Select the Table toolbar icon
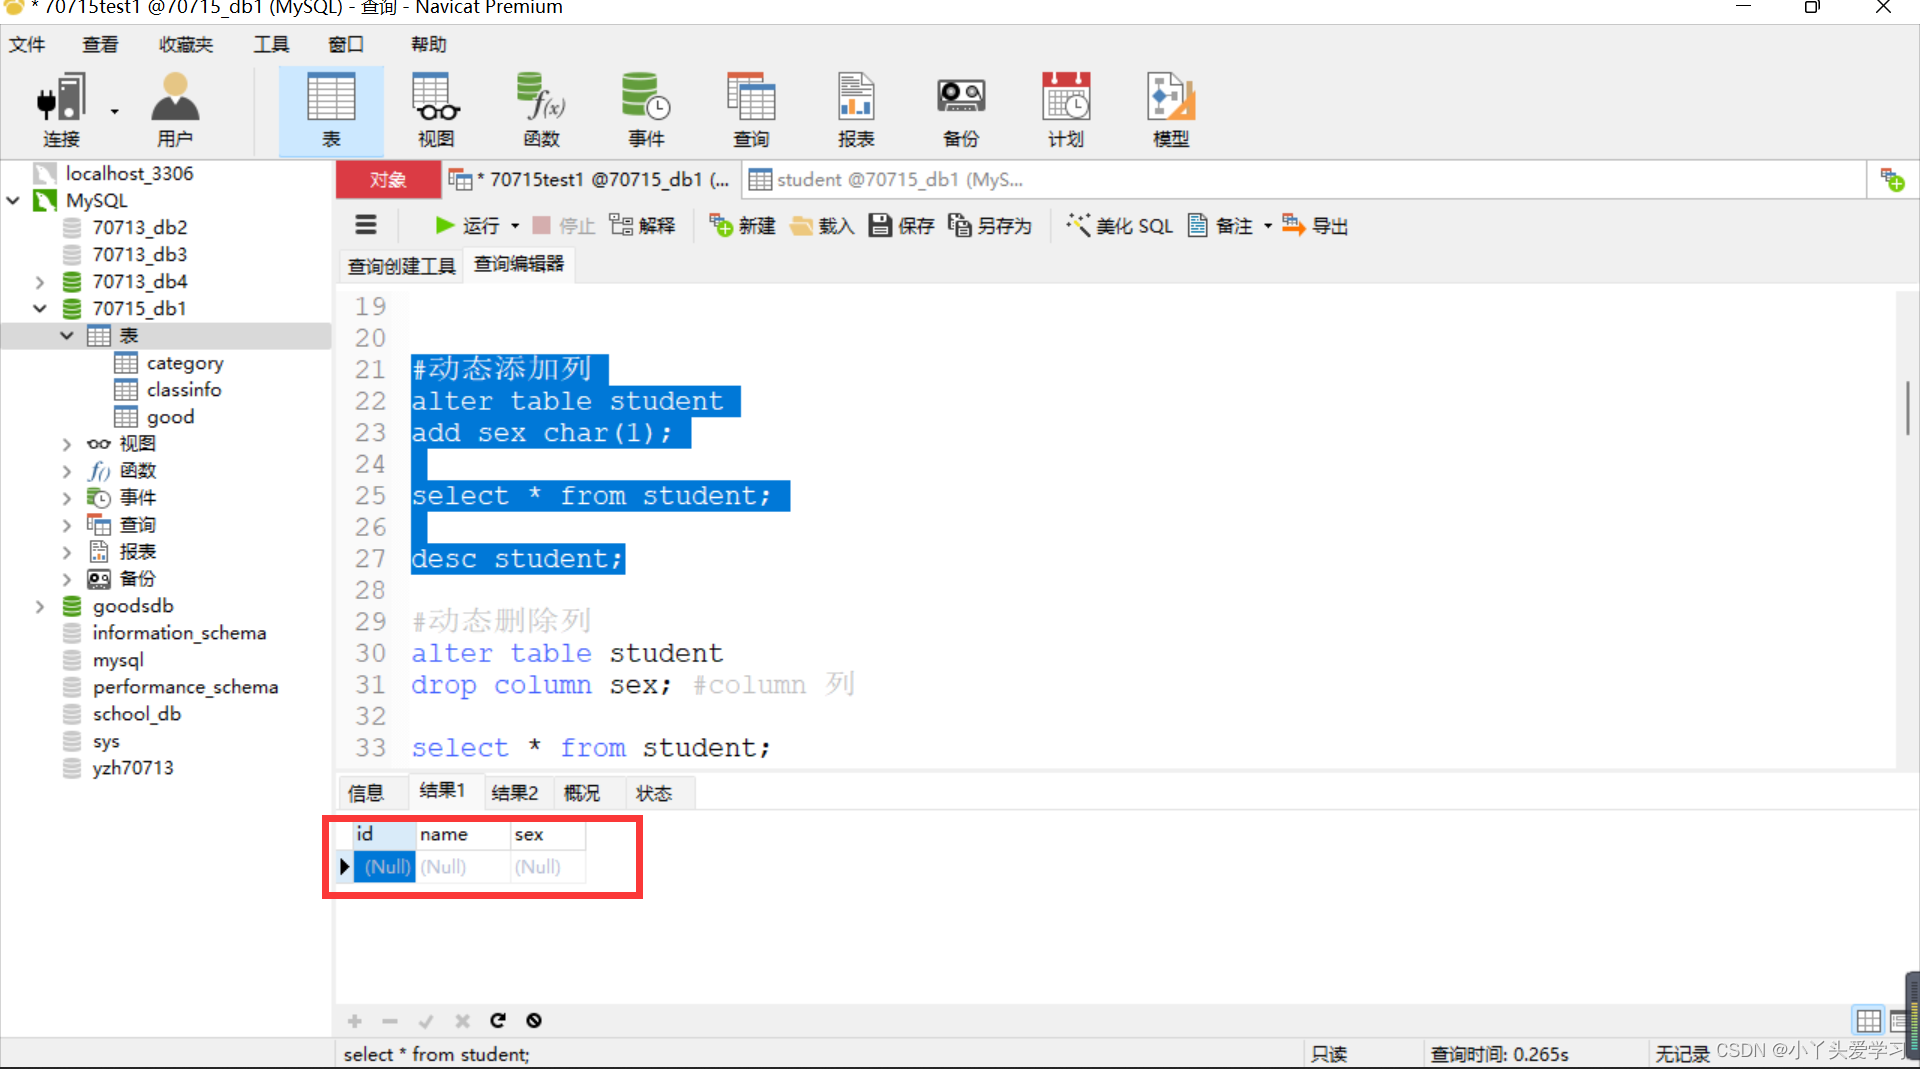The width and height of the screenshot is (1920, 1069). 331,110
